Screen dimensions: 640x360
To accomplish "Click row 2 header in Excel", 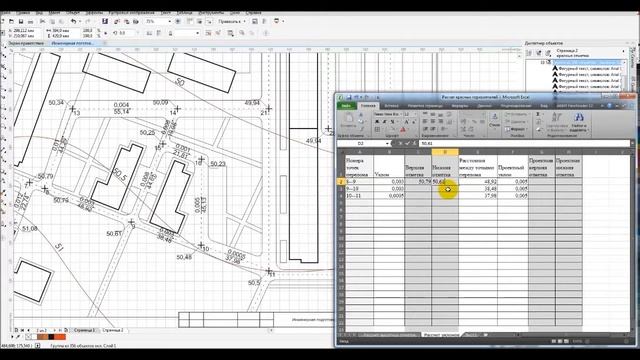I will pyautogui.click(x=341, y=181).
